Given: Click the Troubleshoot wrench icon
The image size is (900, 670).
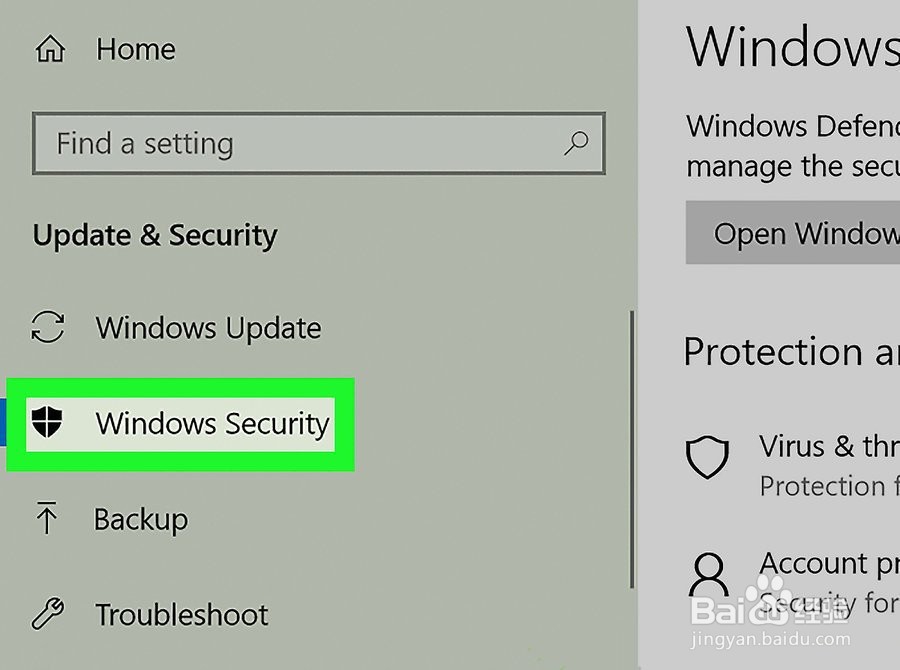Looking at the screenshot, I should point(50,615).
